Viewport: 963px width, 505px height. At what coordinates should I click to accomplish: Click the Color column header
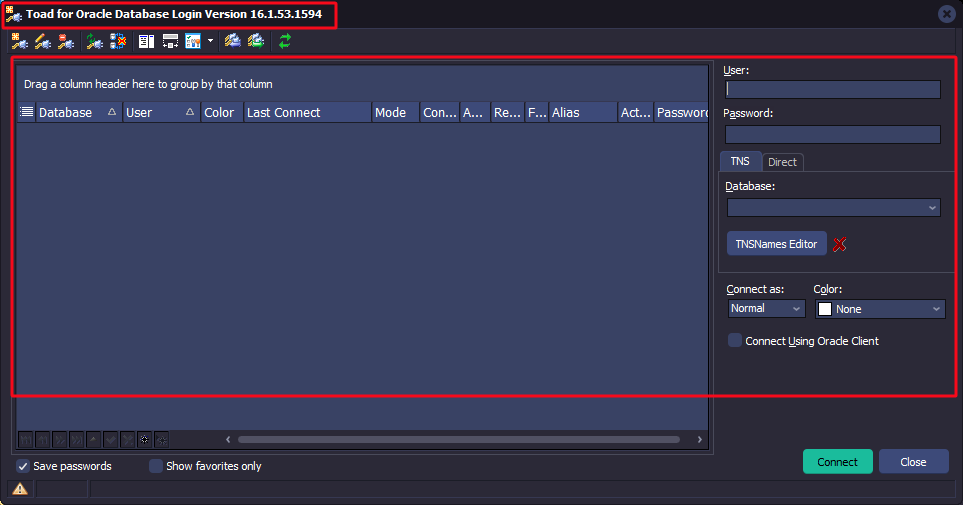click(x=222, y=112)
